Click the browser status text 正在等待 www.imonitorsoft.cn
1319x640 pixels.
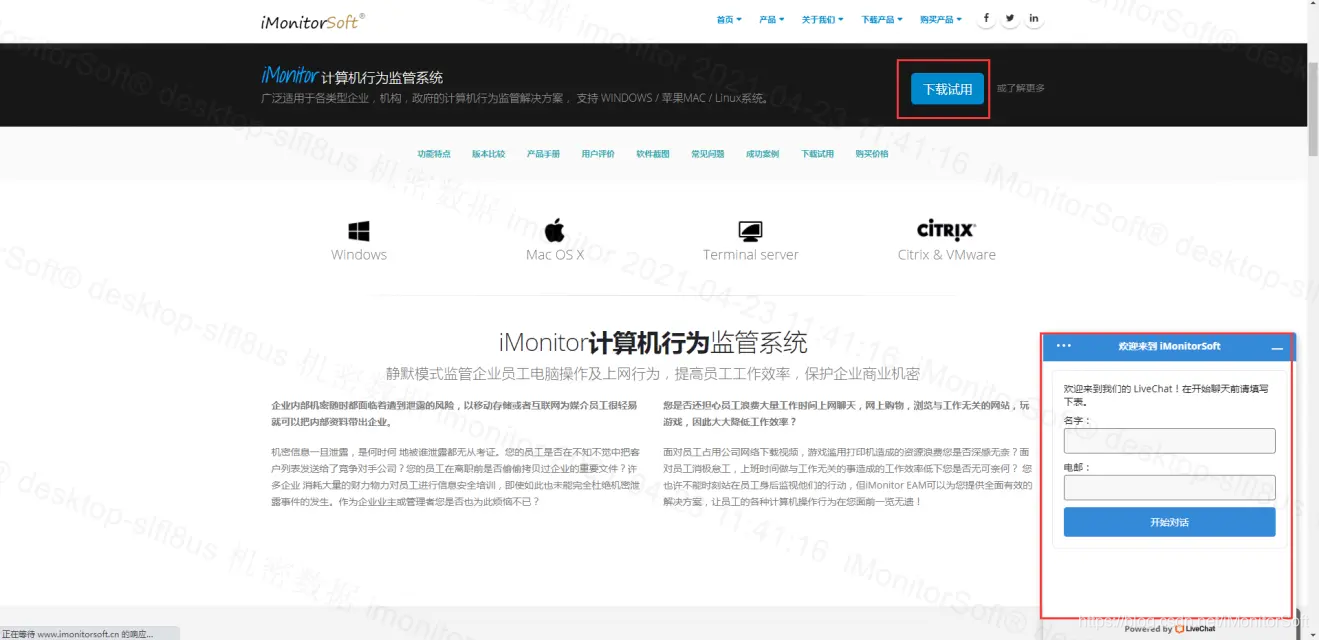pos(77,633)
